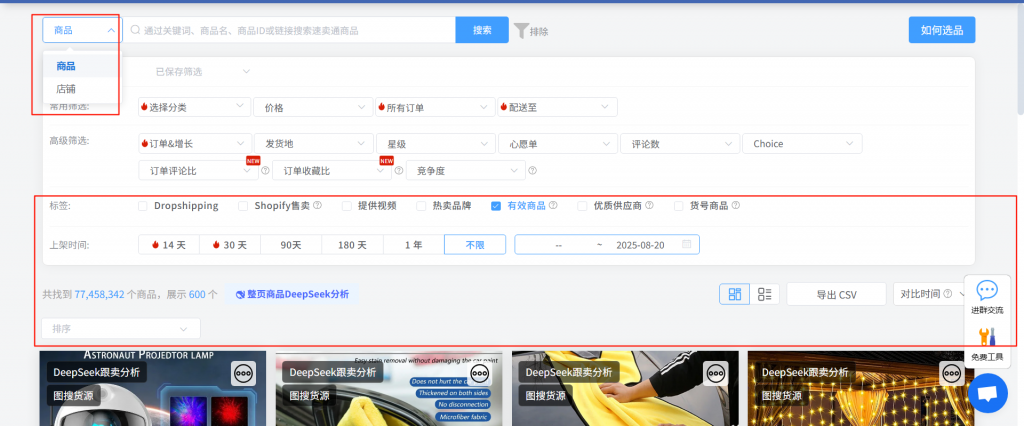Check the 优质供应商 tag

tap(582, 206)
